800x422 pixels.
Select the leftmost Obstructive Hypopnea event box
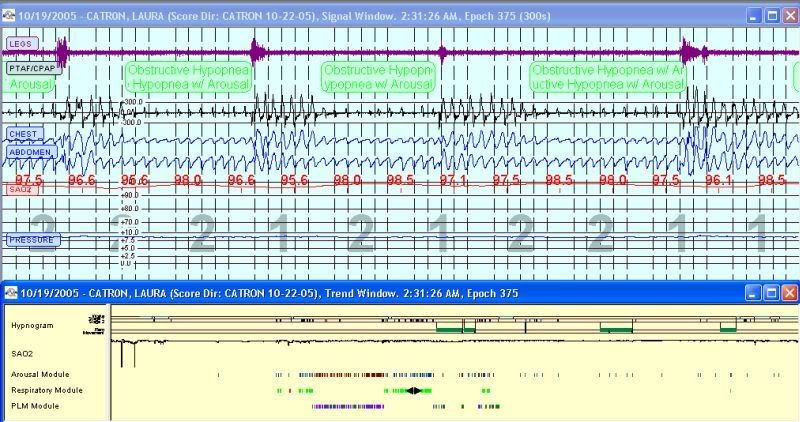point(187,78)
